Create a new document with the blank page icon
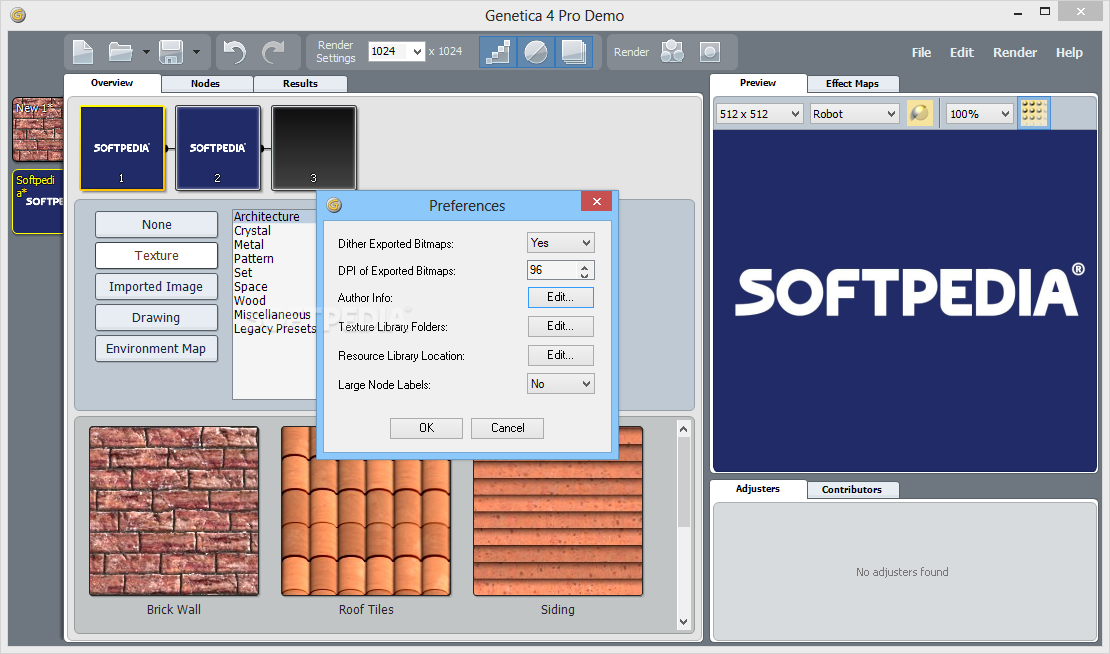 point(83,52)
